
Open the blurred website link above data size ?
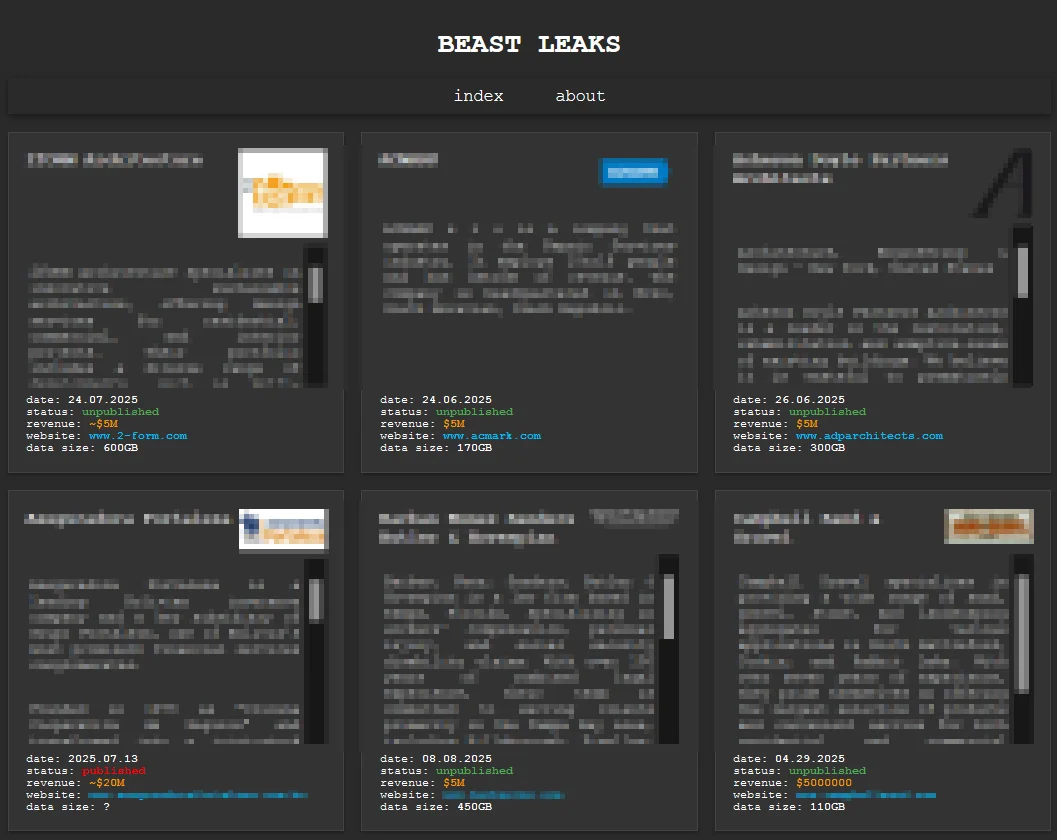198,795
